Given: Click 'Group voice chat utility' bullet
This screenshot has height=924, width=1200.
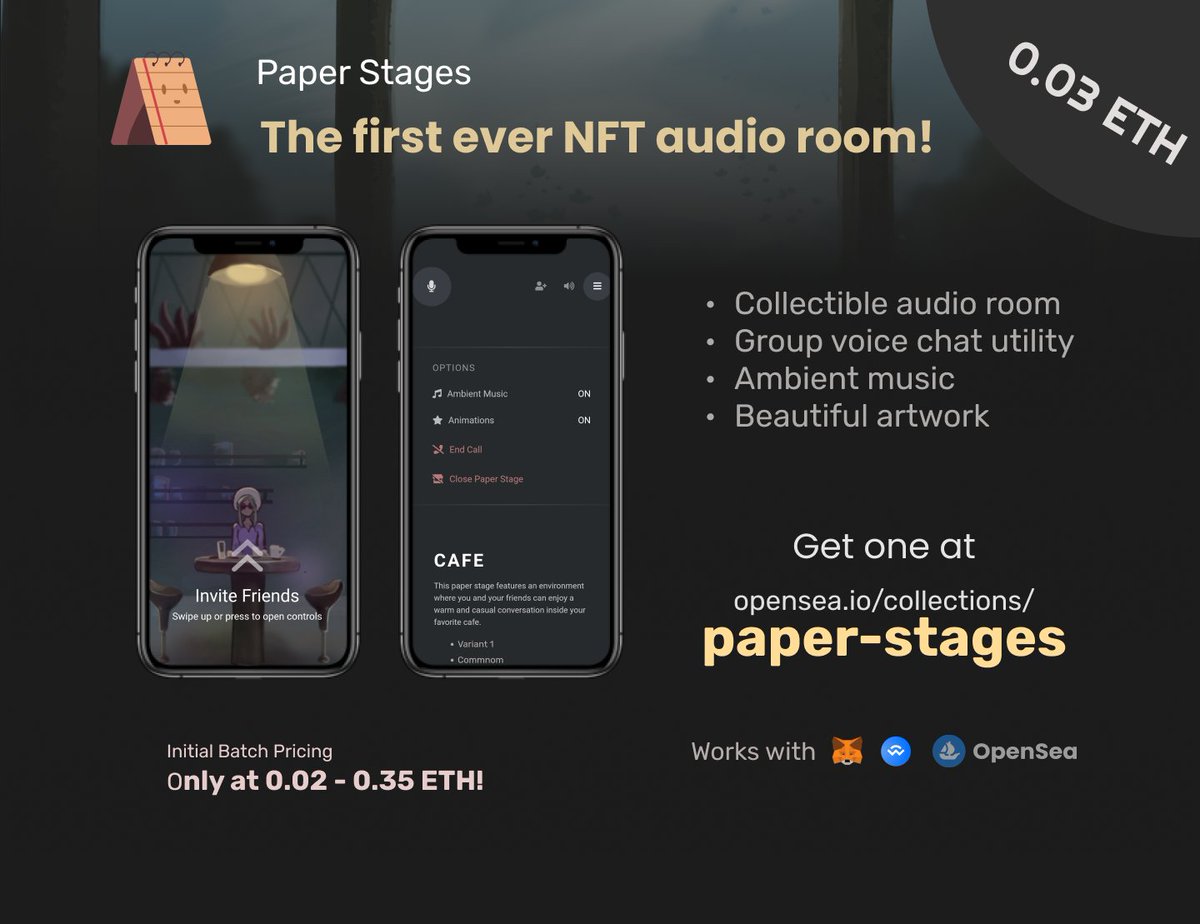Looking at the screenshot, I should [904, 341].
